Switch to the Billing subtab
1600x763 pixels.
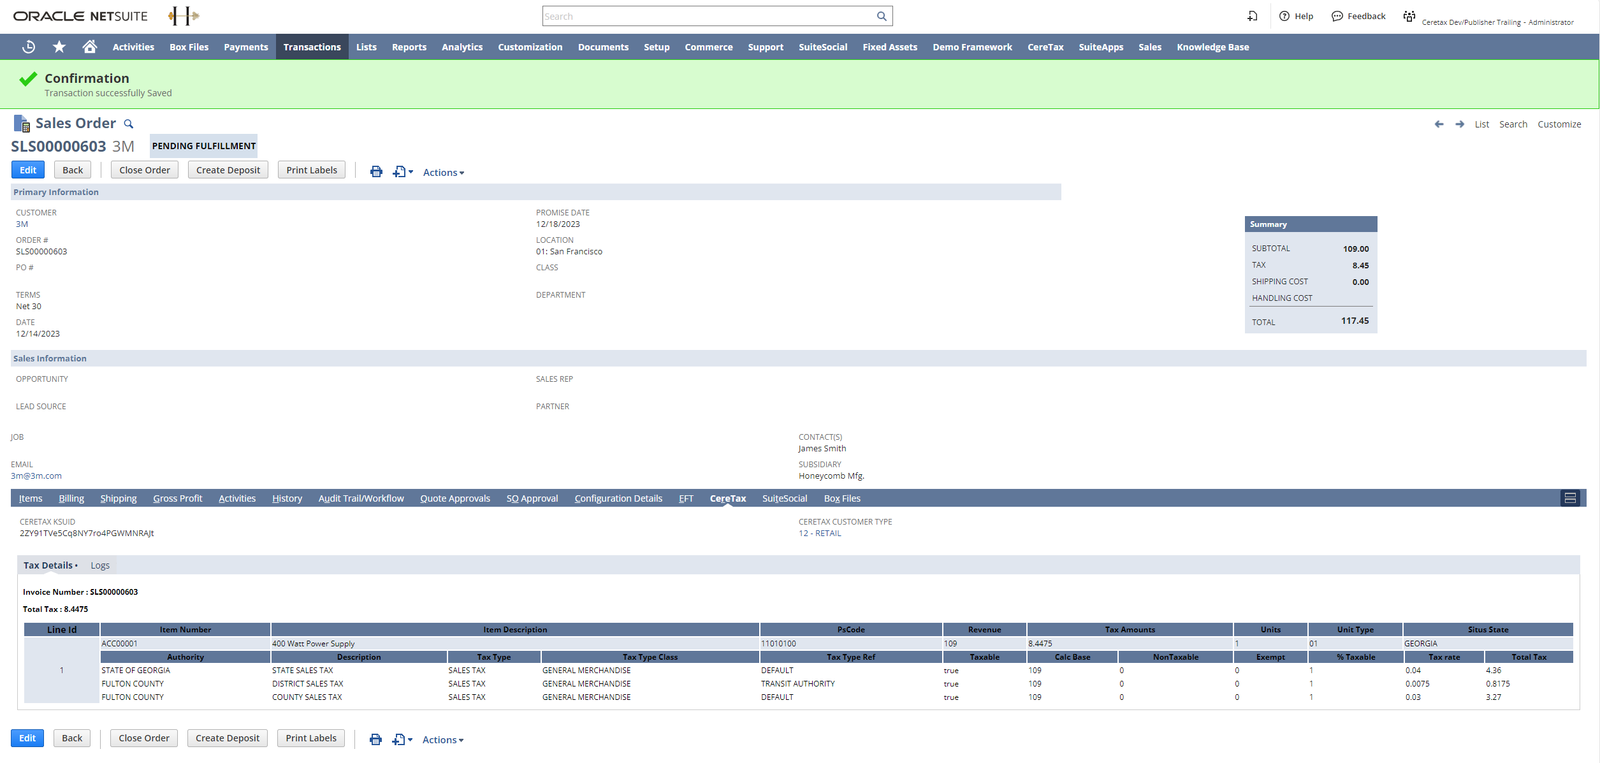point(71,498)
